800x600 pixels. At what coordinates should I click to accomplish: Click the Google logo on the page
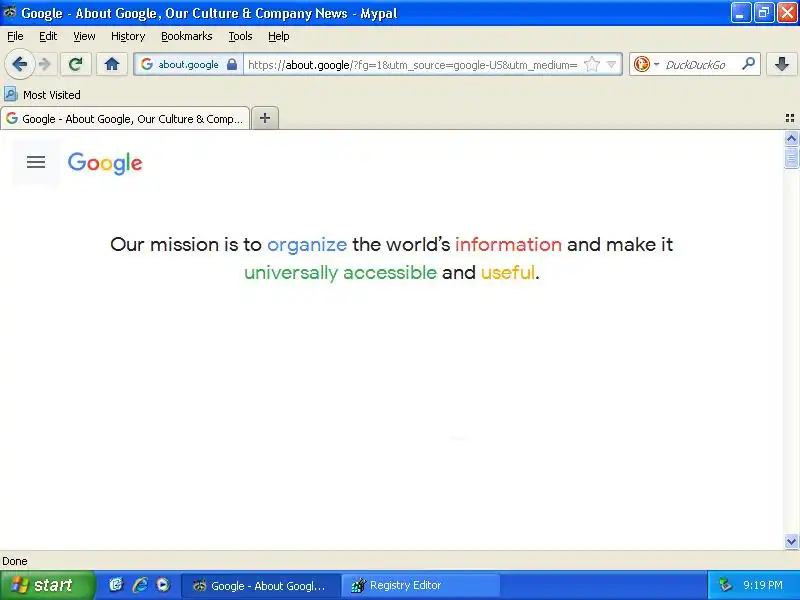(x=105, y=163)
